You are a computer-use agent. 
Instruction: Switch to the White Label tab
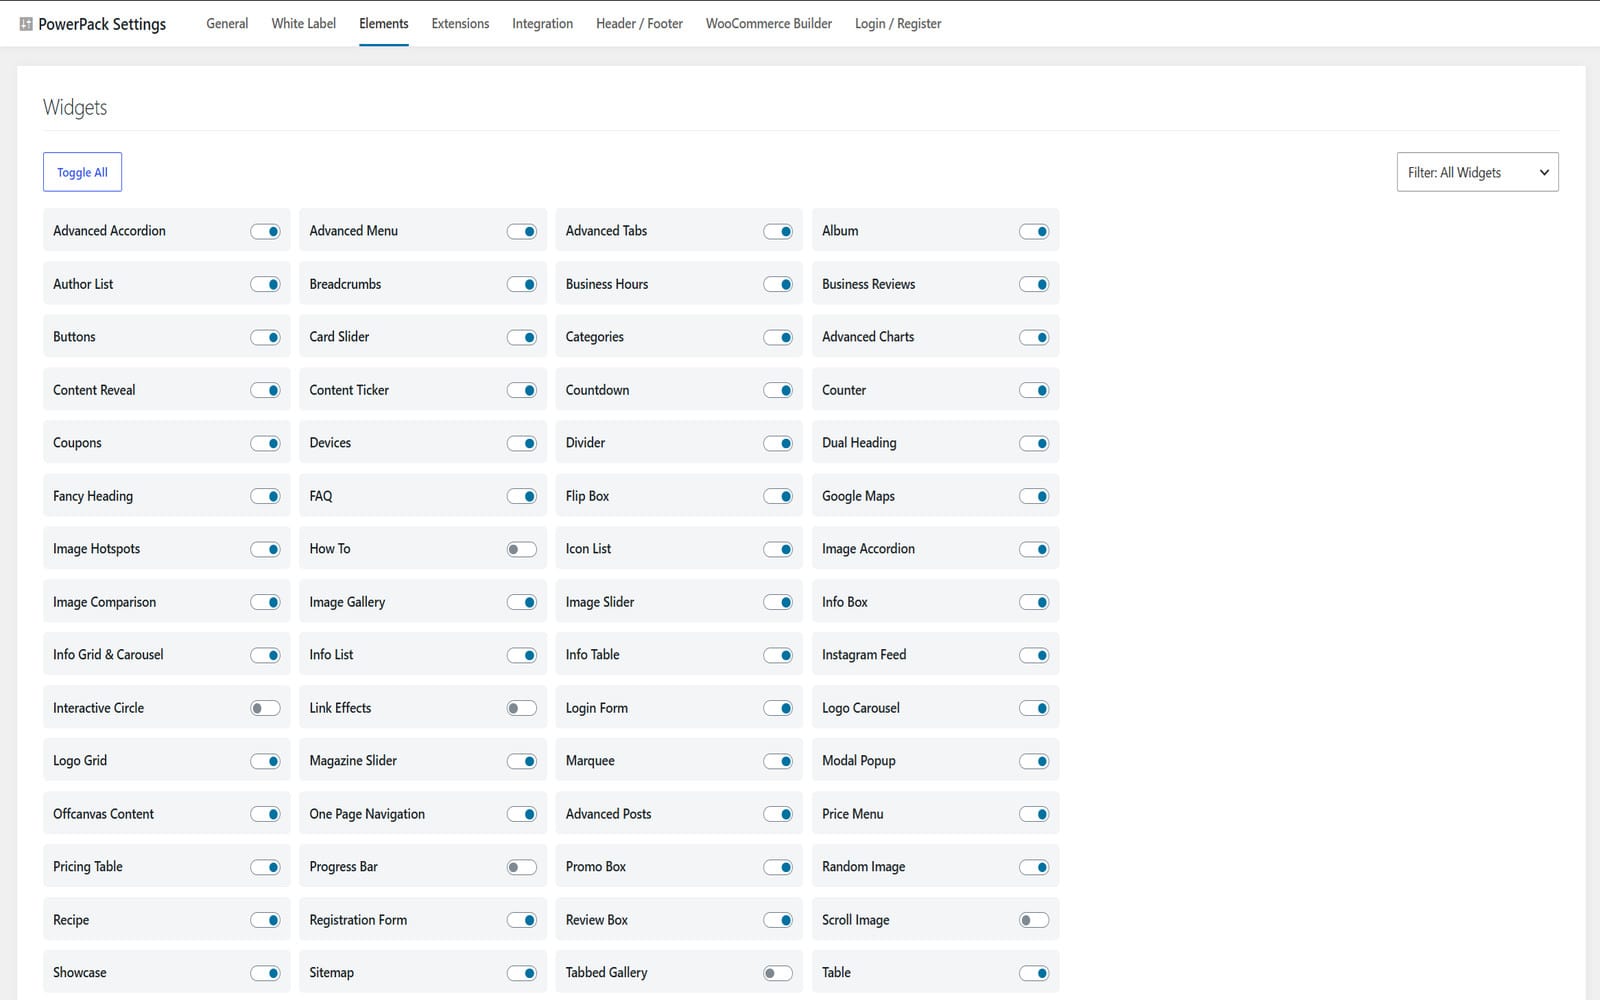303,24
